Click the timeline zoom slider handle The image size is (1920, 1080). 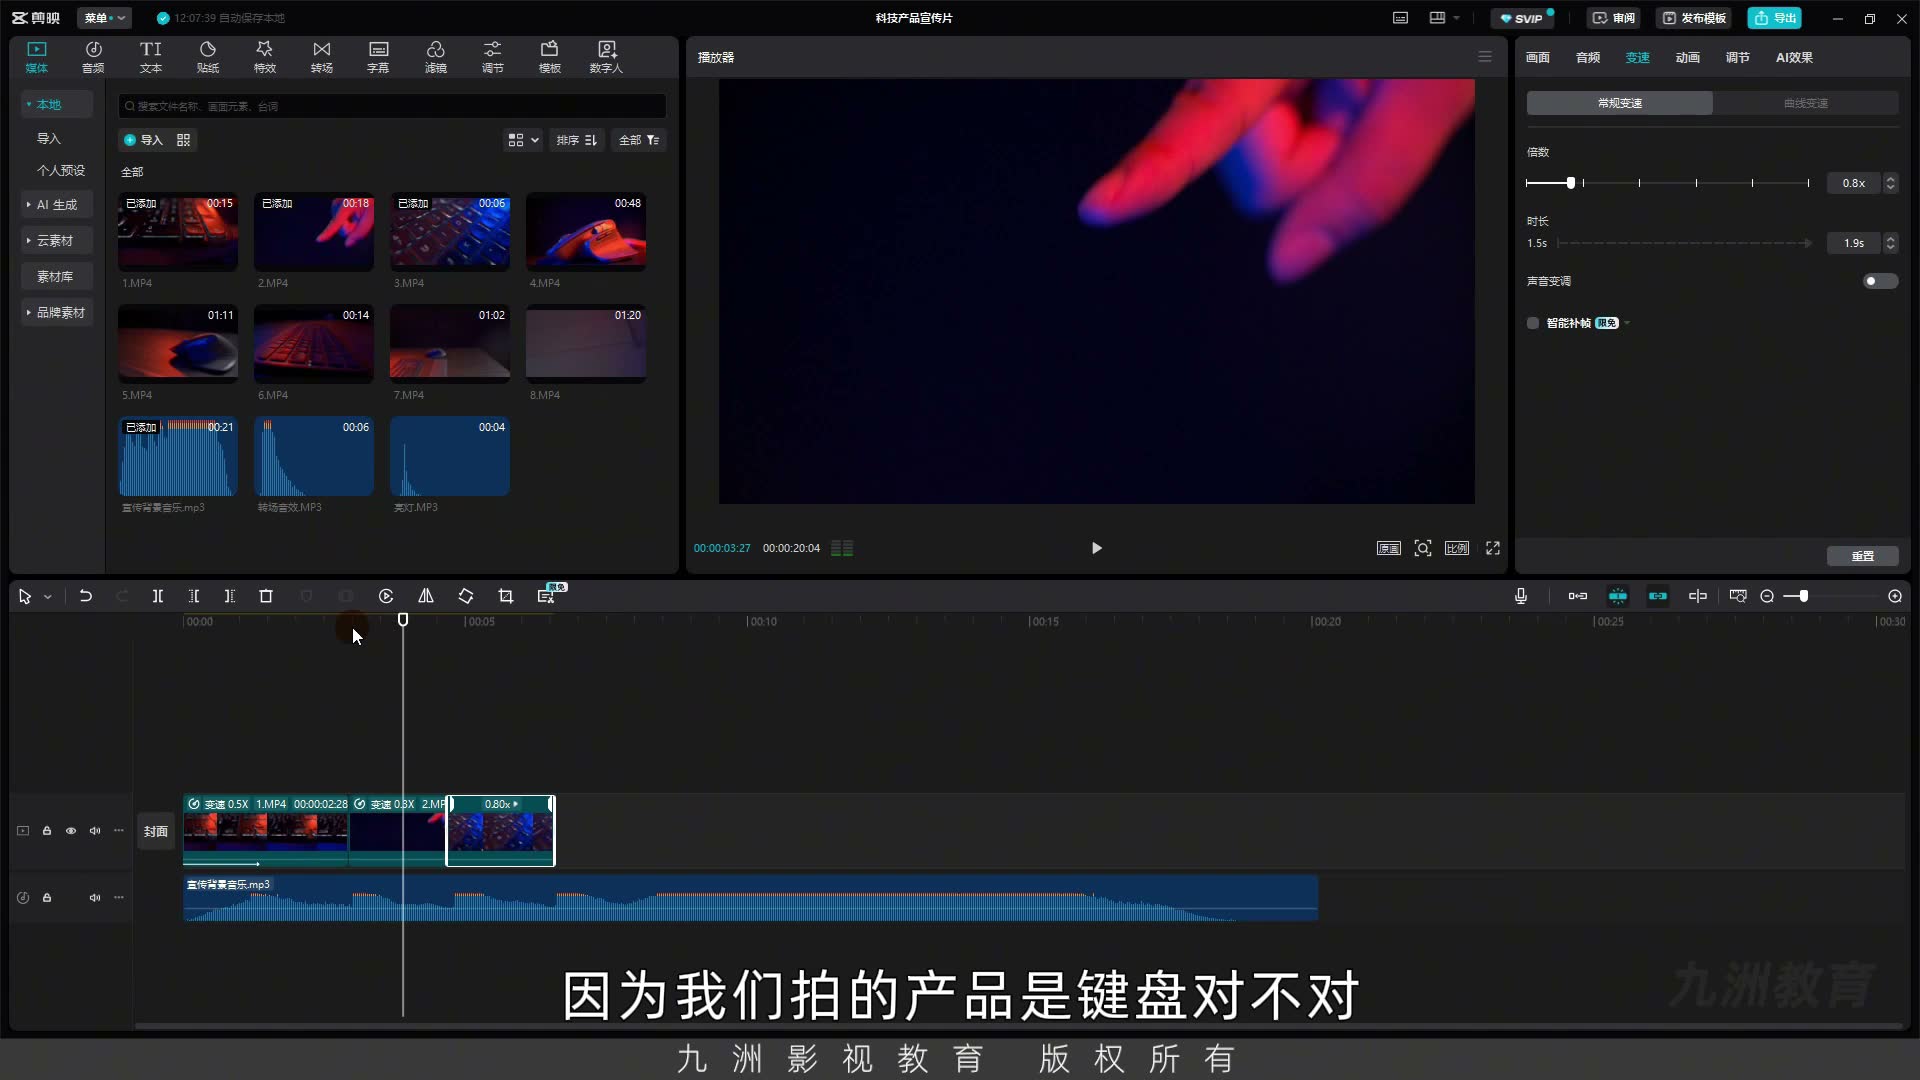tap(1803, 596)
